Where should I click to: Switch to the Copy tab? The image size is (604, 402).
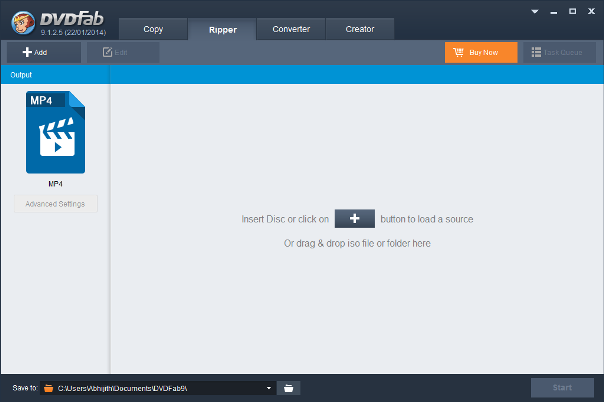pyautogui.click(x=153, y=29)
